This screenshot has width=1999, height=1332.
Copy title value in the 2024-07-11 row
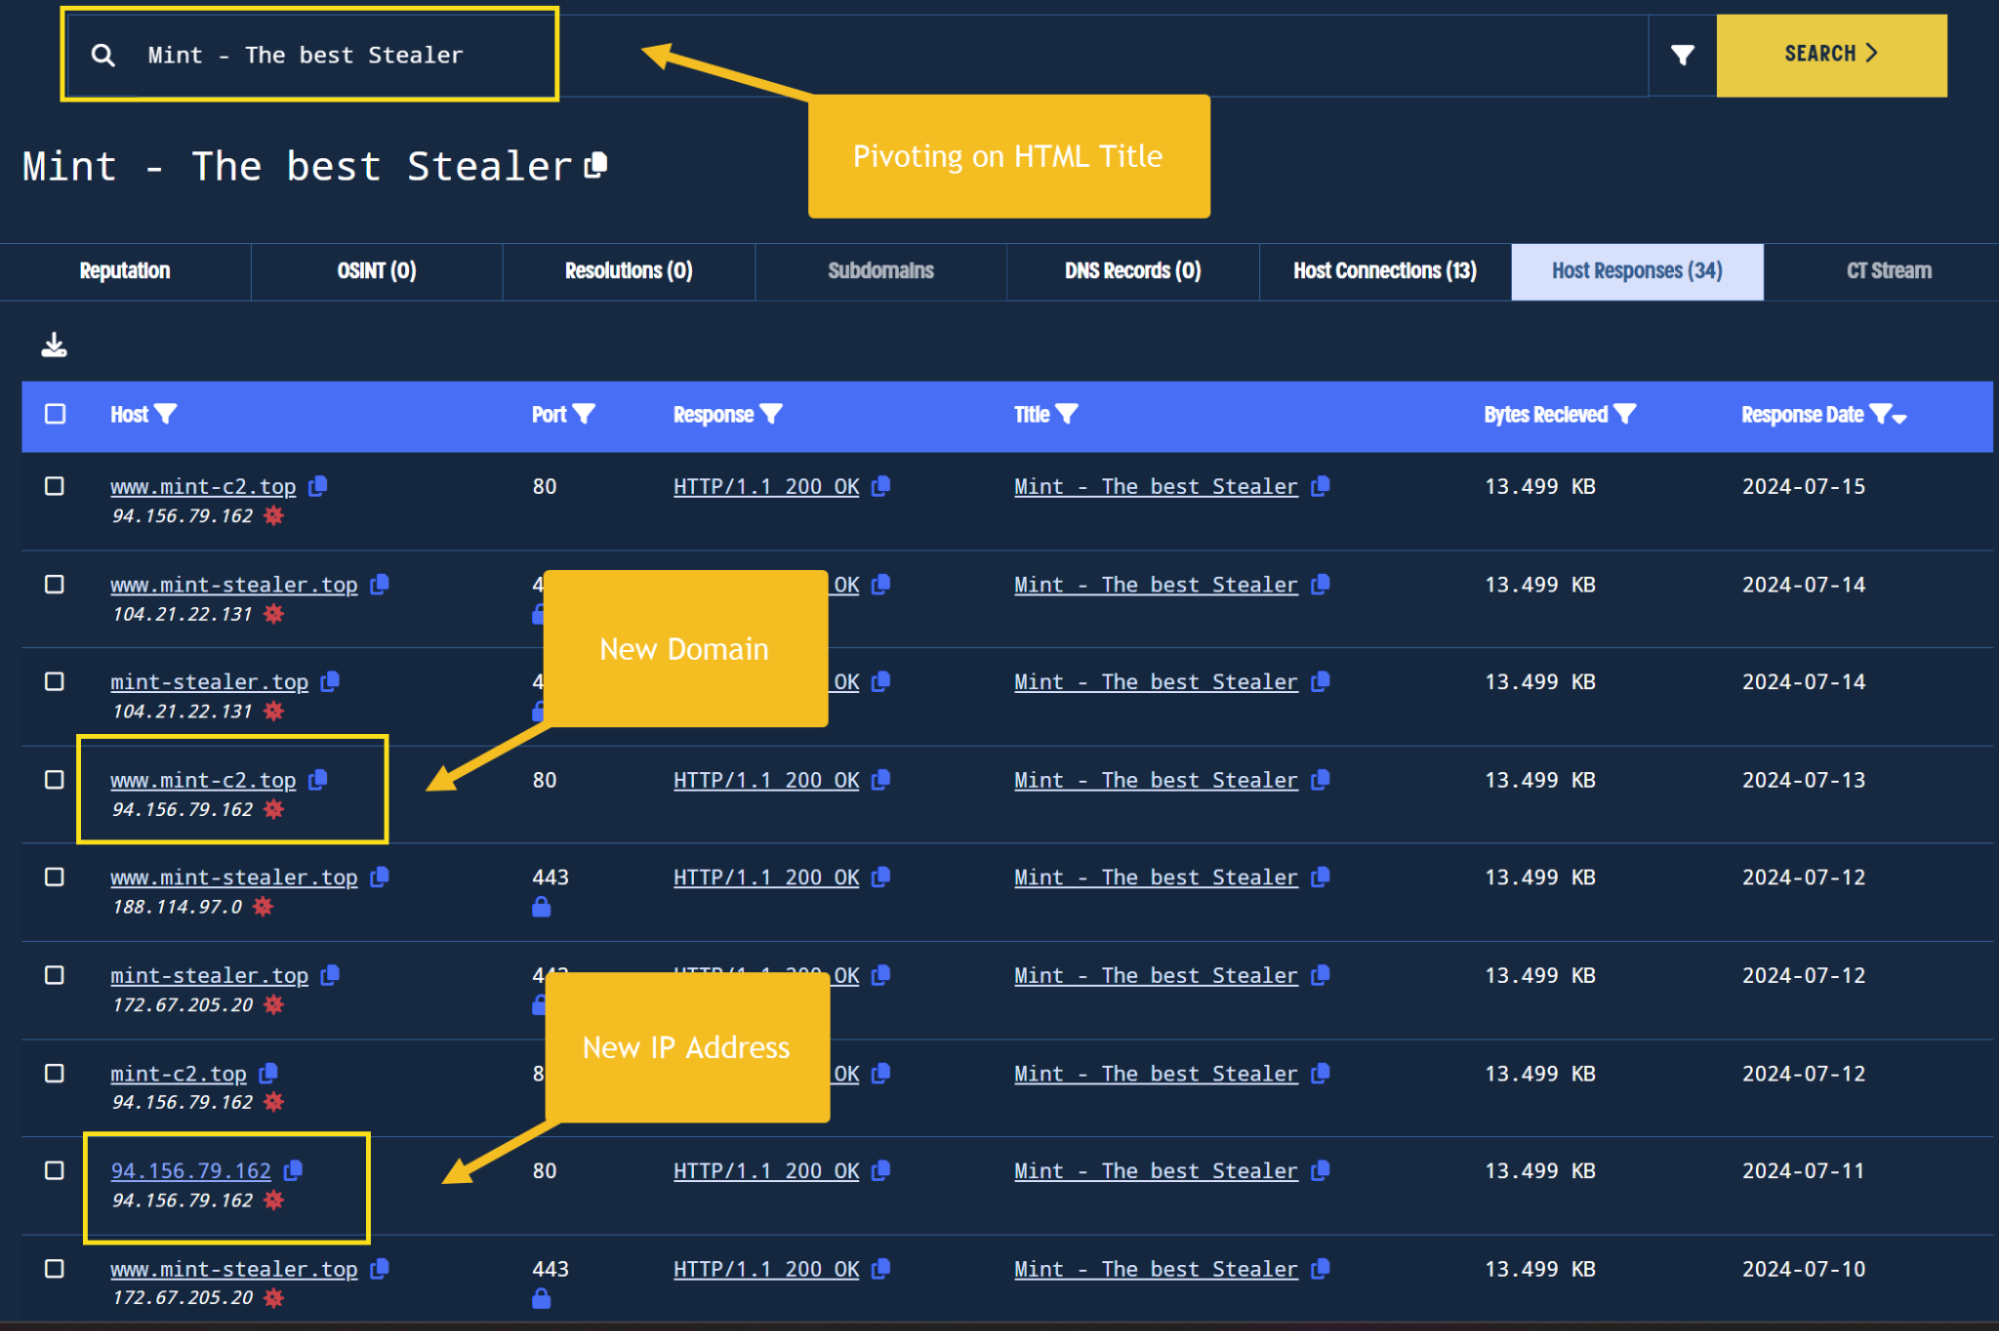[1321, 1170]
